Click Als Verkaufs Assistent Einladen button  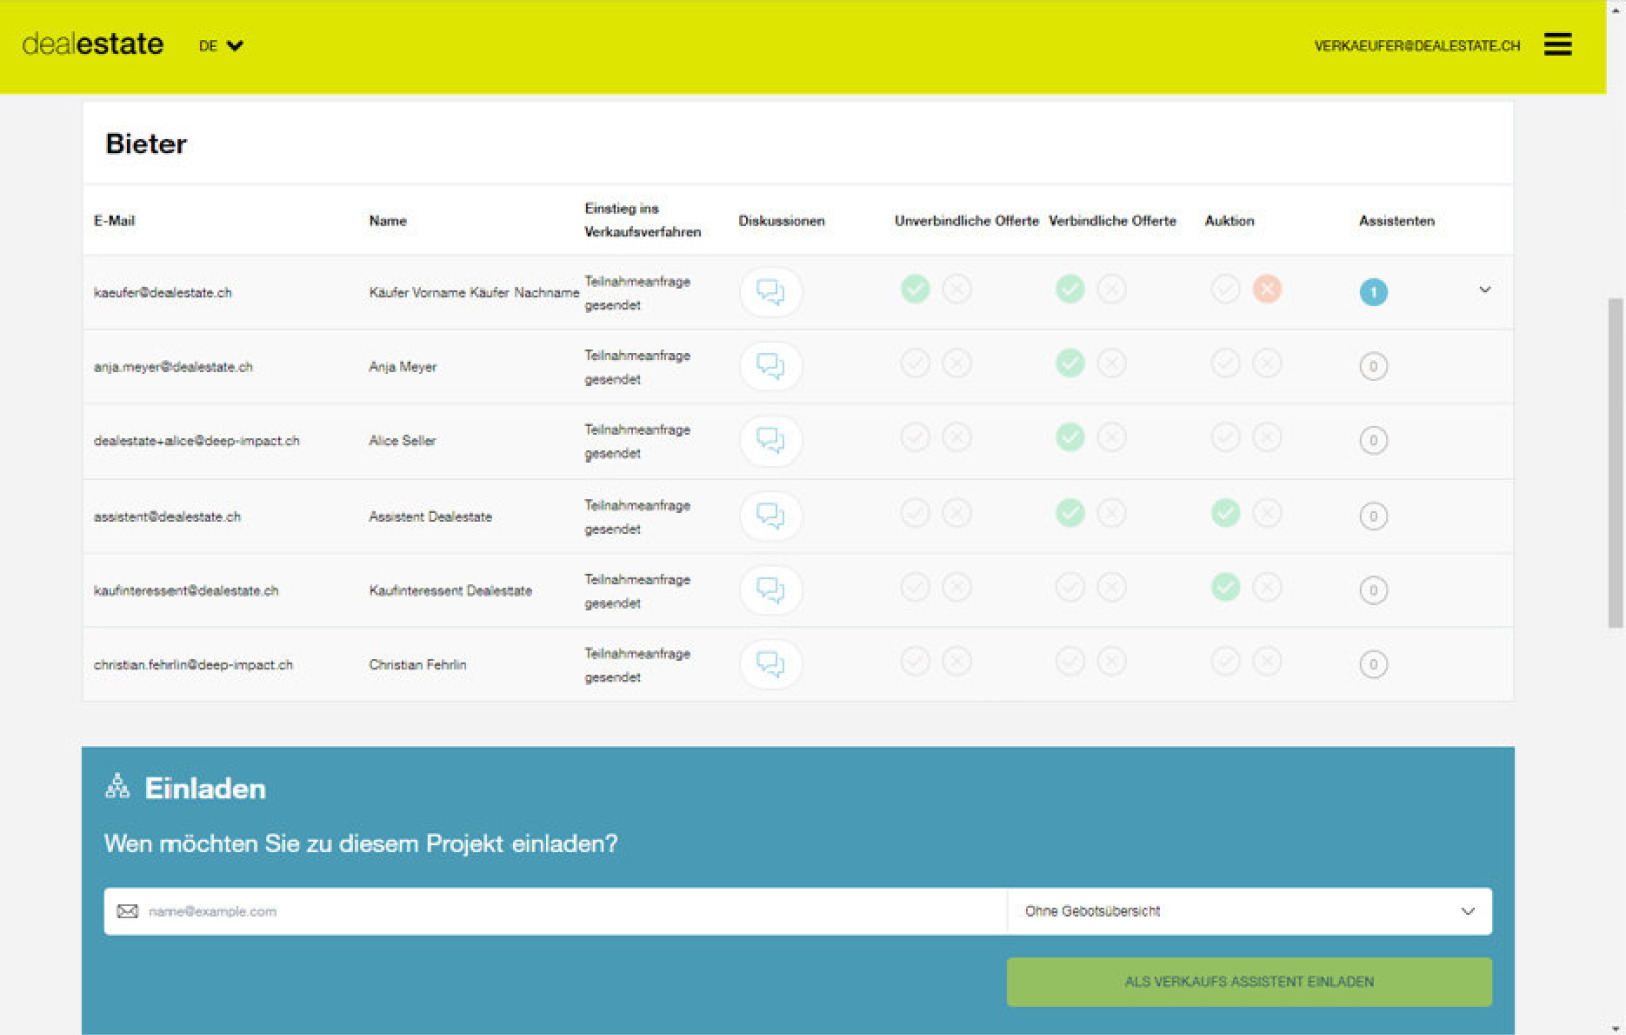(1249, 982)
